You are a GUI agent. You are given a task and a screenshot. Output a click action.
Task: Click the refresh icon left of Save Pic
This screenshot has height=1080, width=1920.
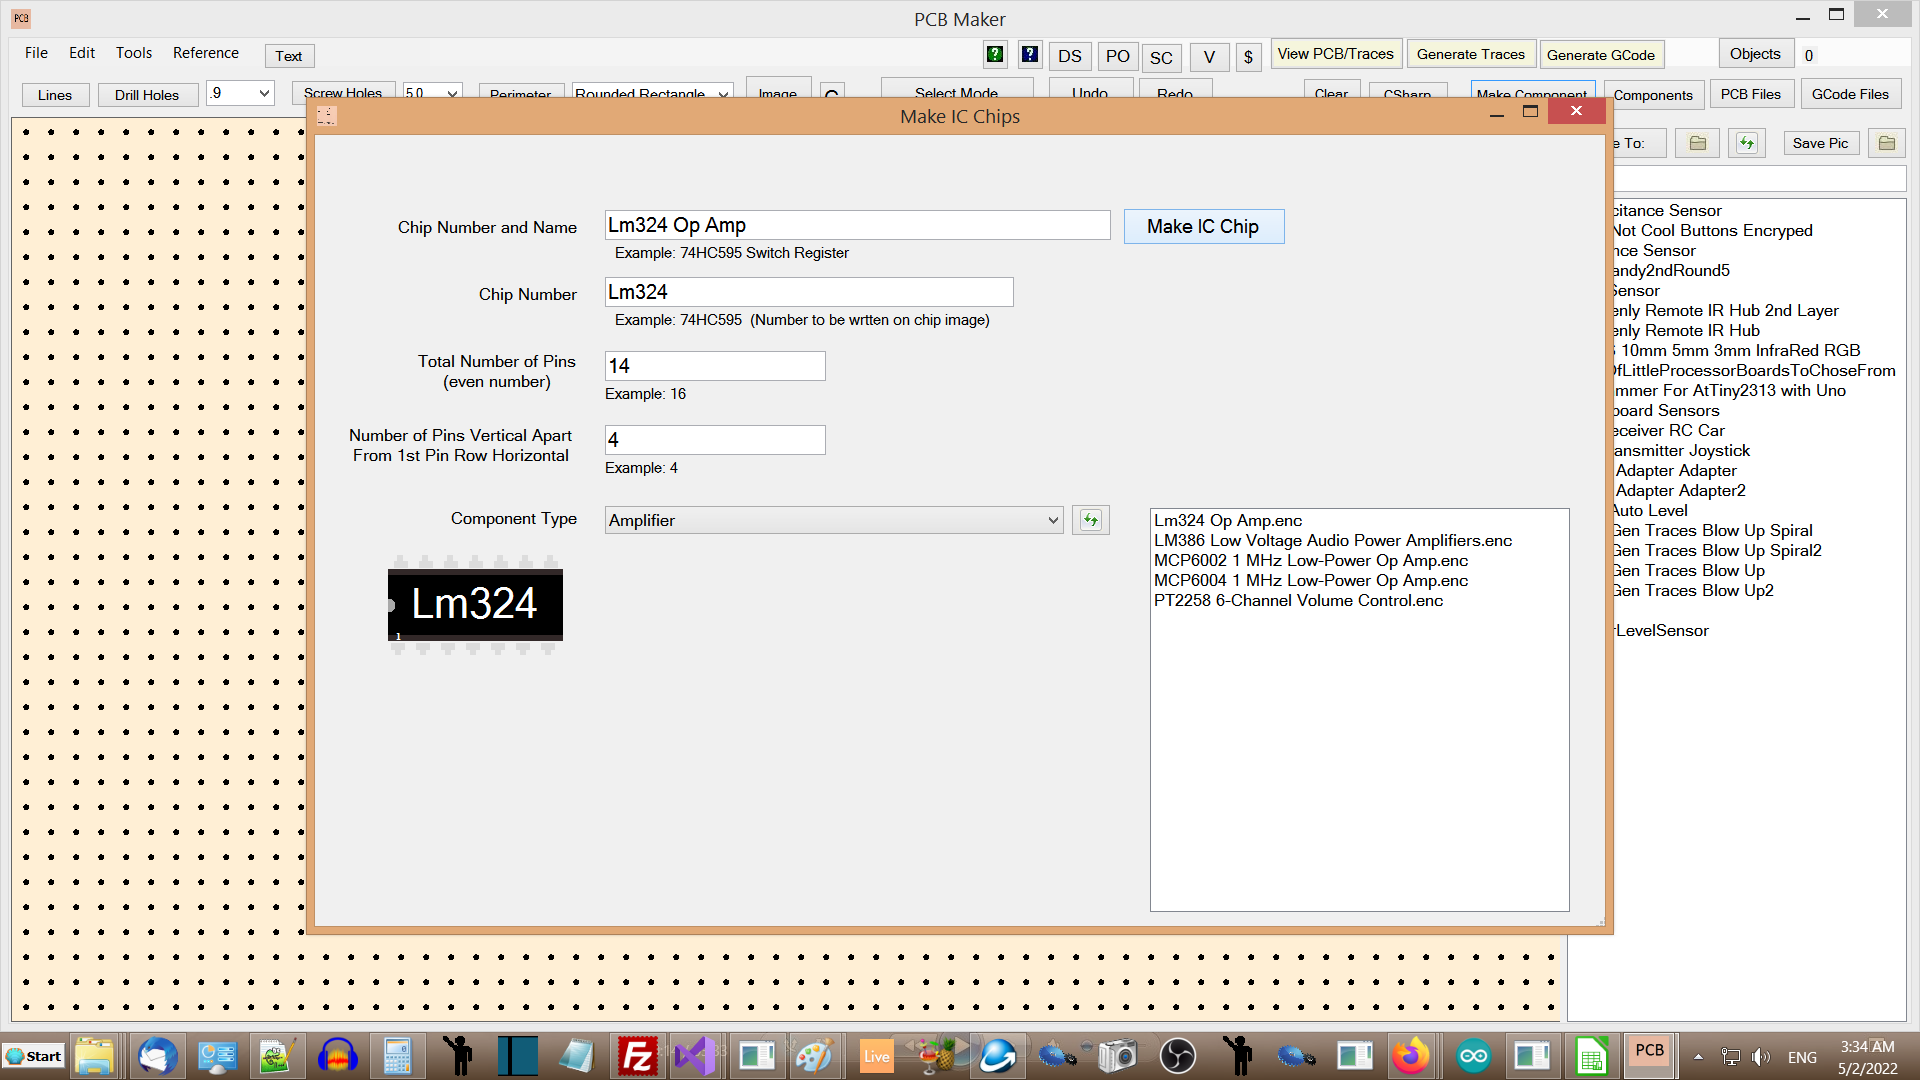[1747, 143]
